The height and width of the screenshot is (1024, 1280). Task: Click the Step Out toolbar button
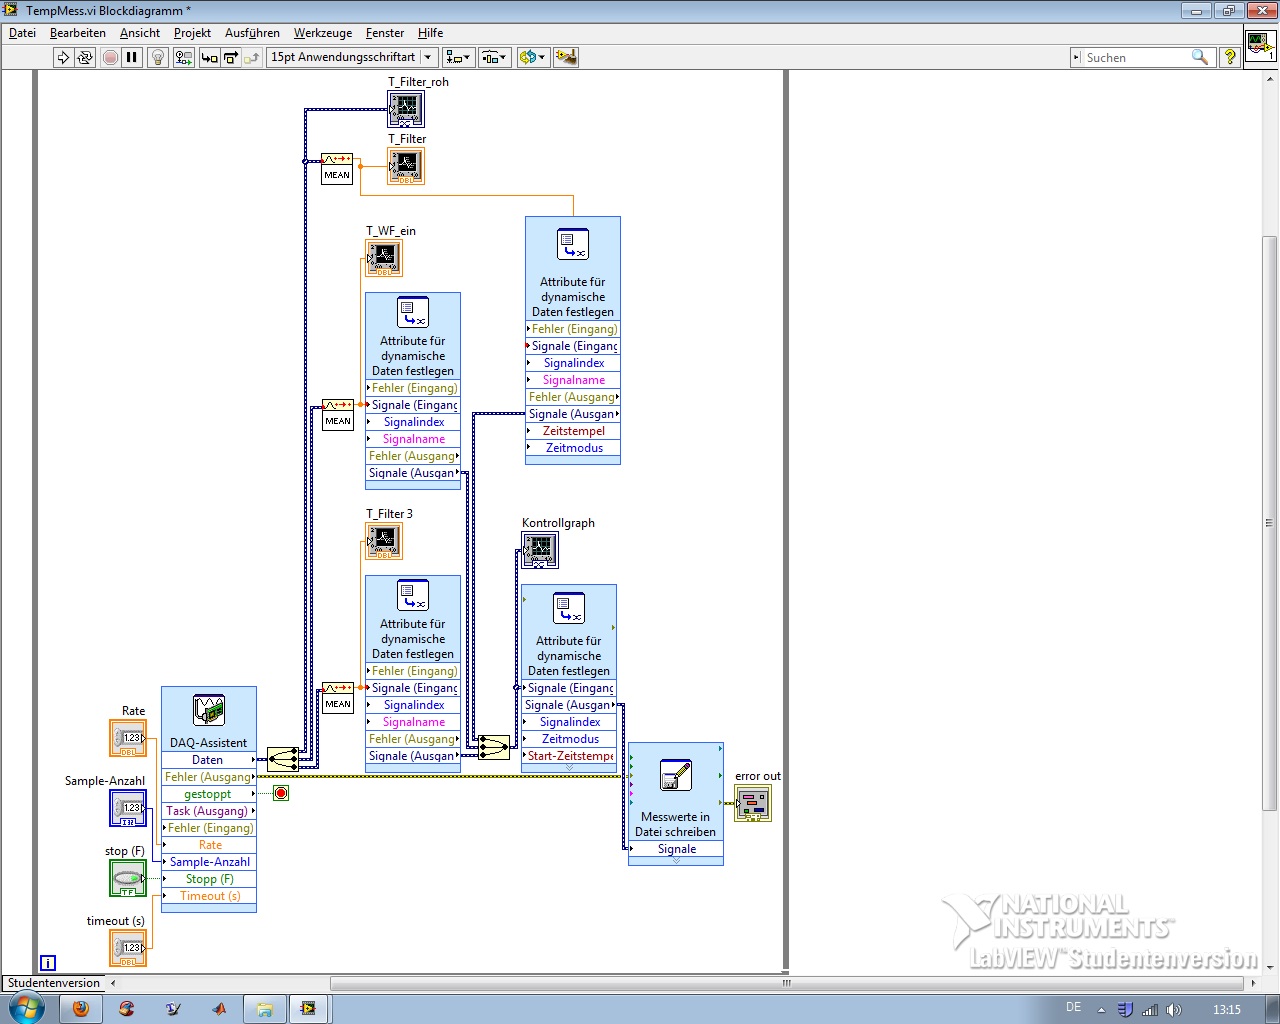point(252,57)
